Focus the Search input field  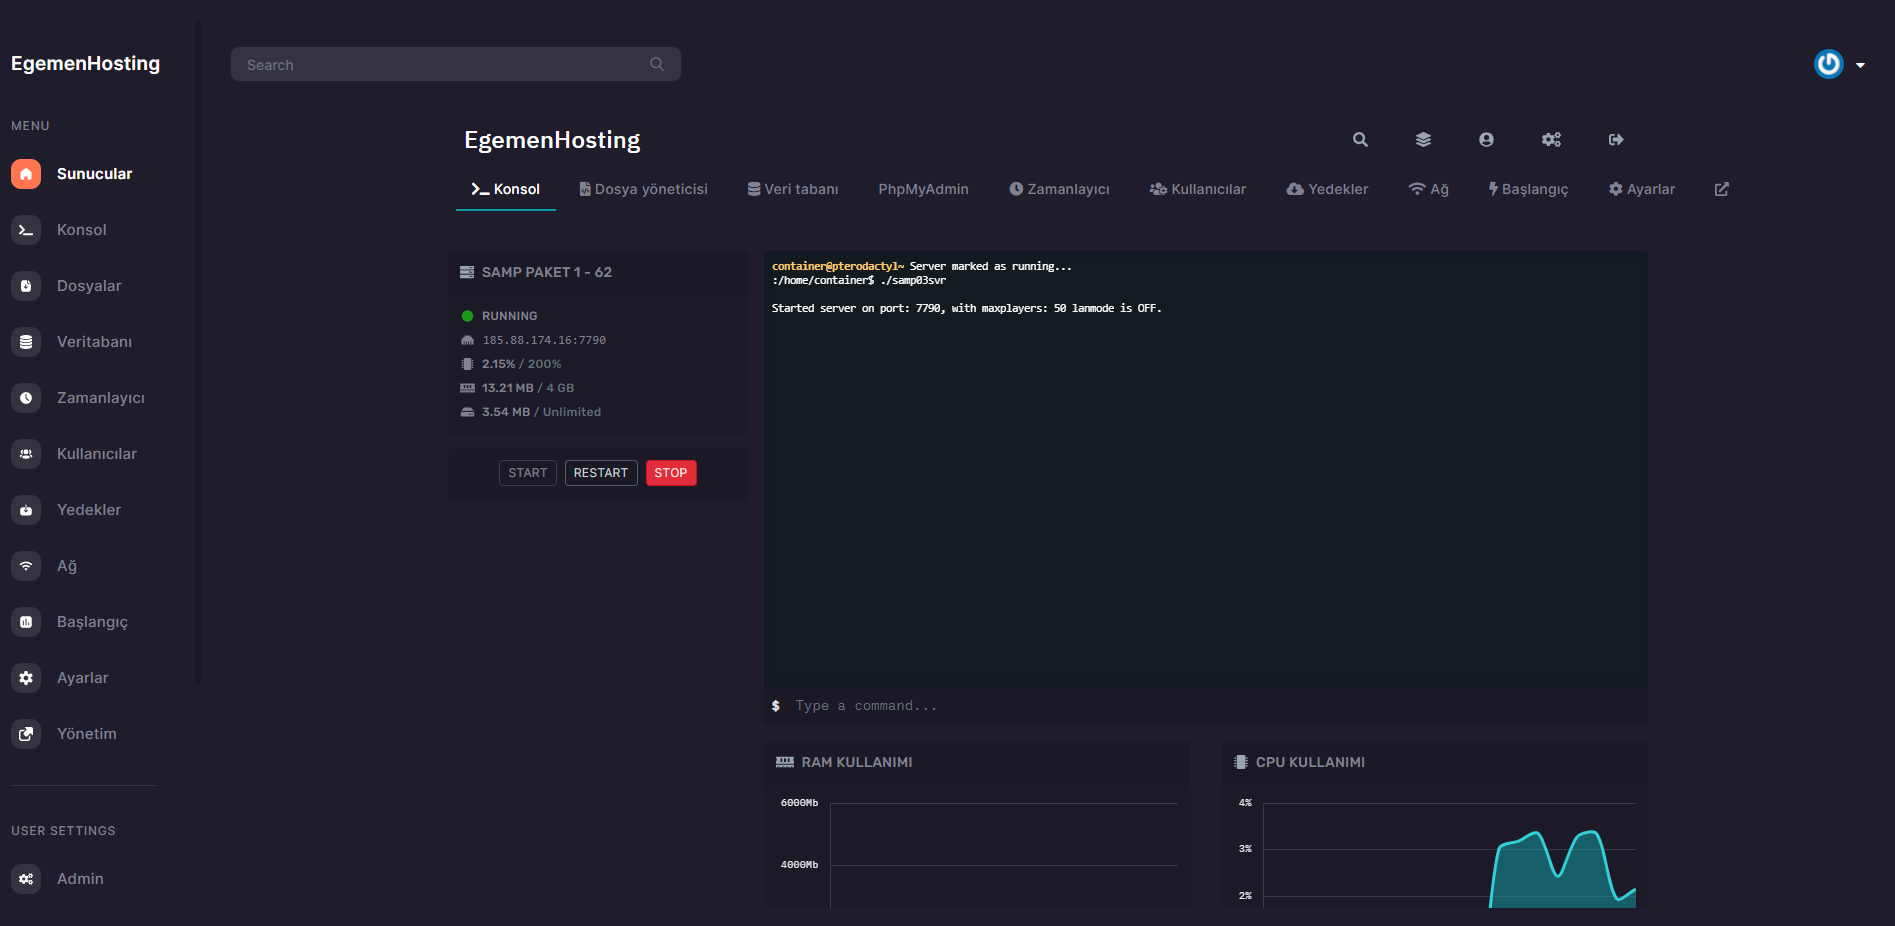click(456, 64)
